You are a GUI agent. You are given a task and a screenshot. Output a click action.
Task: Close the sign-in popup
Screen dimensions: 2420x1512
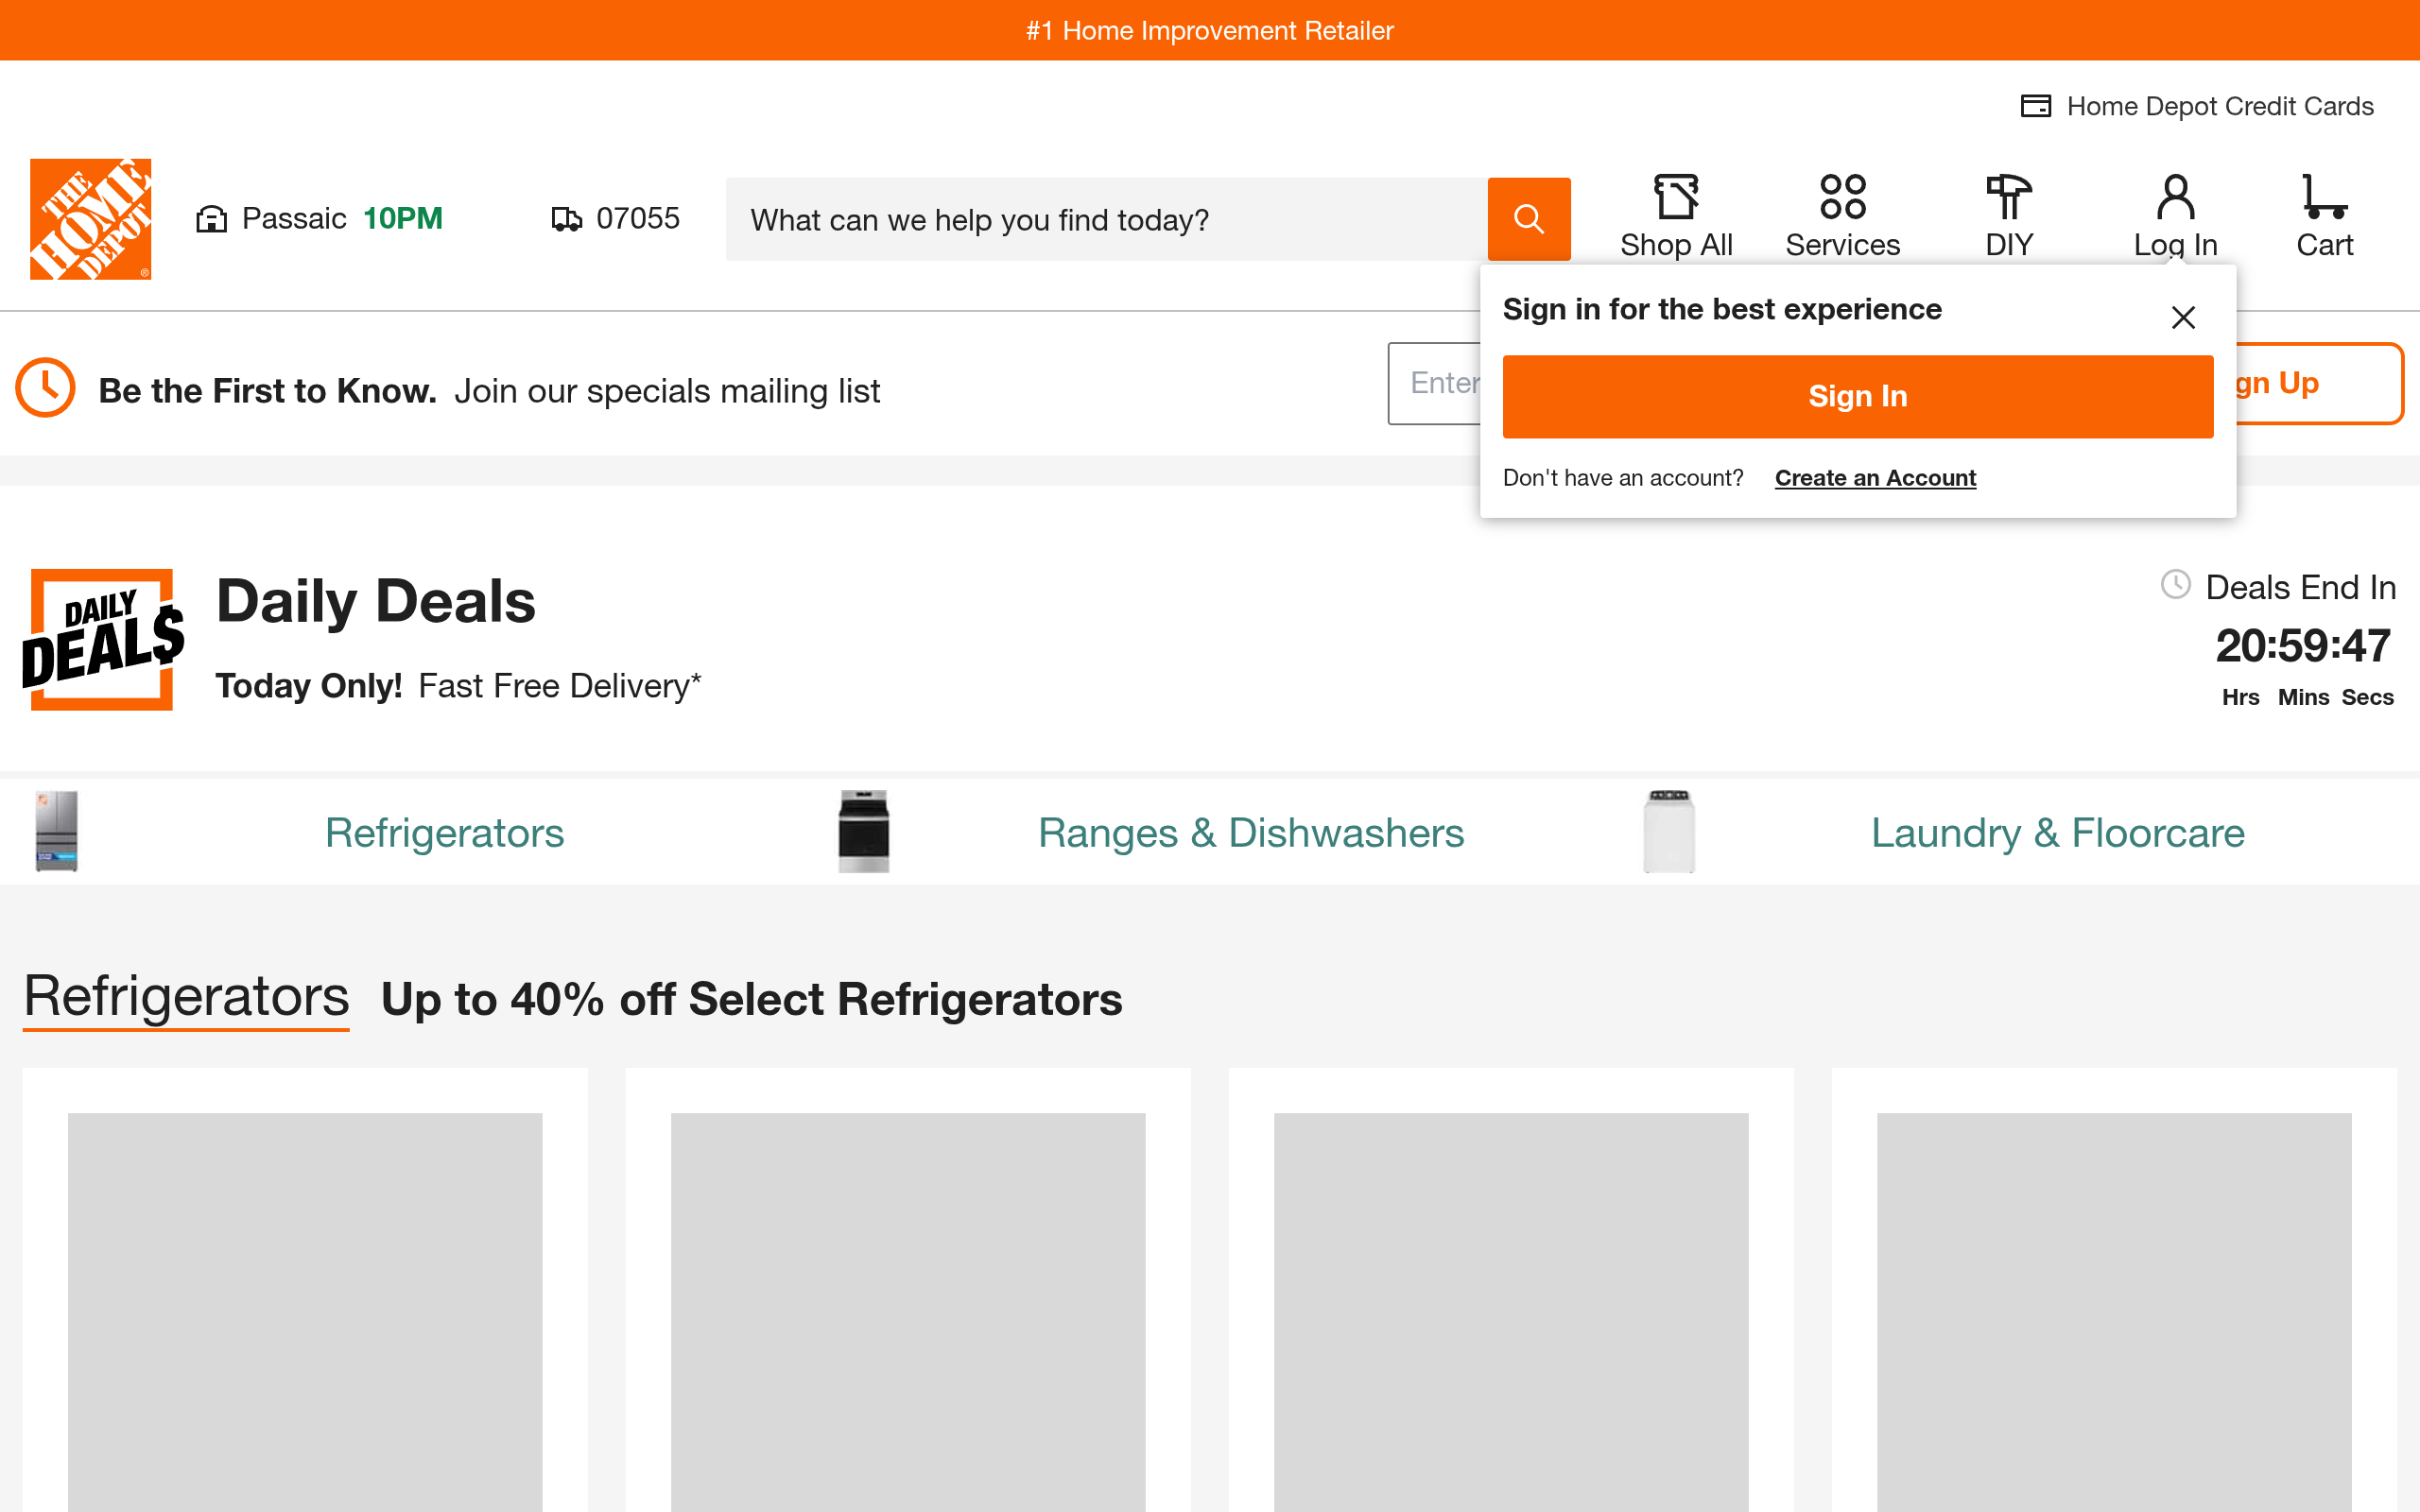2183,318
